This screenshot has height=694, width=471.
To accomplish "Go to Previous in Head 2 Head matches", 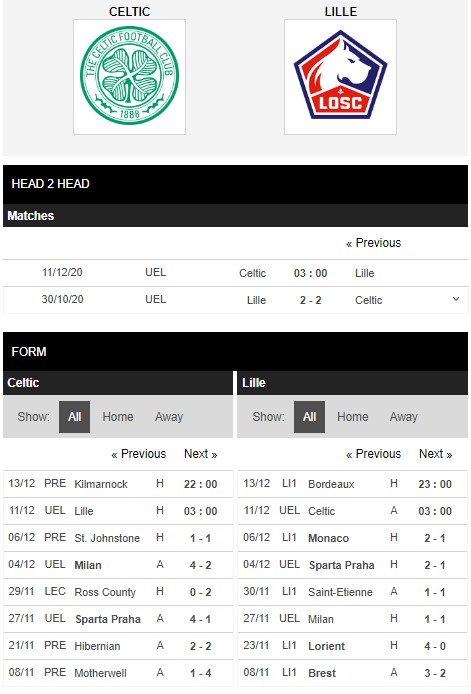I will 374,243.
